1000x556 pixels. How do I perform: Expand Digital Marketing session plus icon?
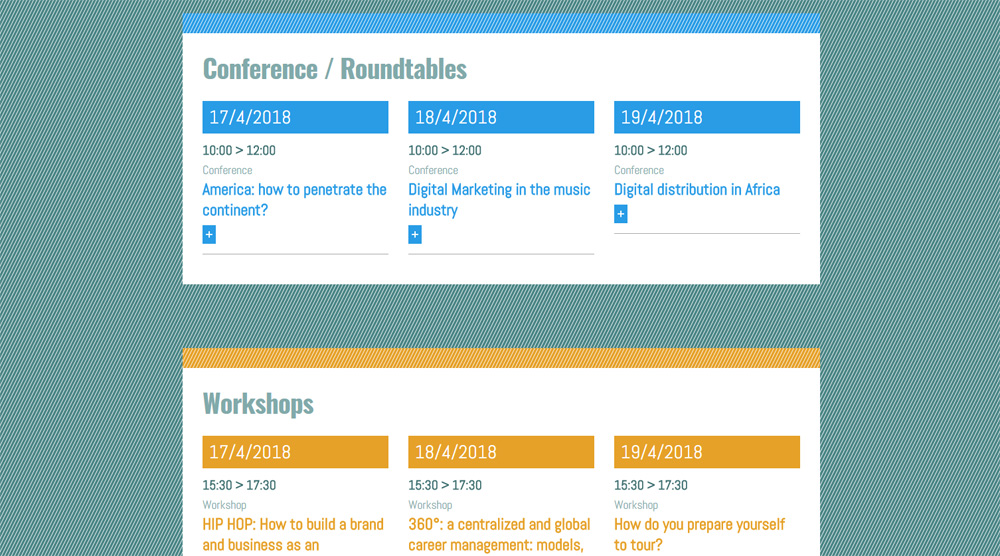point(415,235)
